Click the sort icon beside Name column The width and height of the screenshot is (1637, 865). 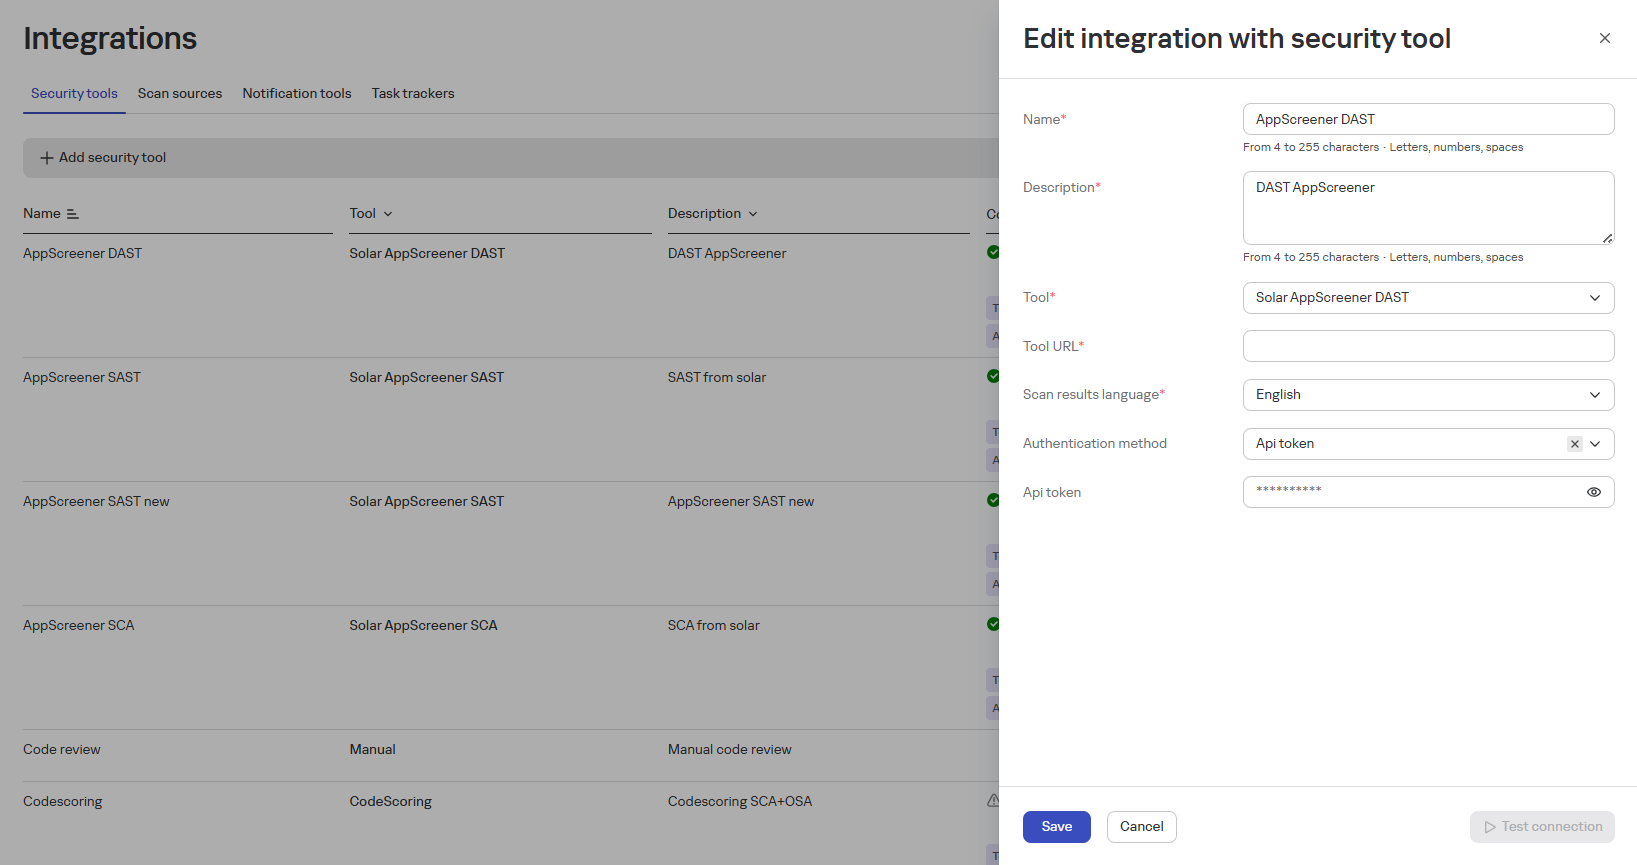[x=72, y=214]
